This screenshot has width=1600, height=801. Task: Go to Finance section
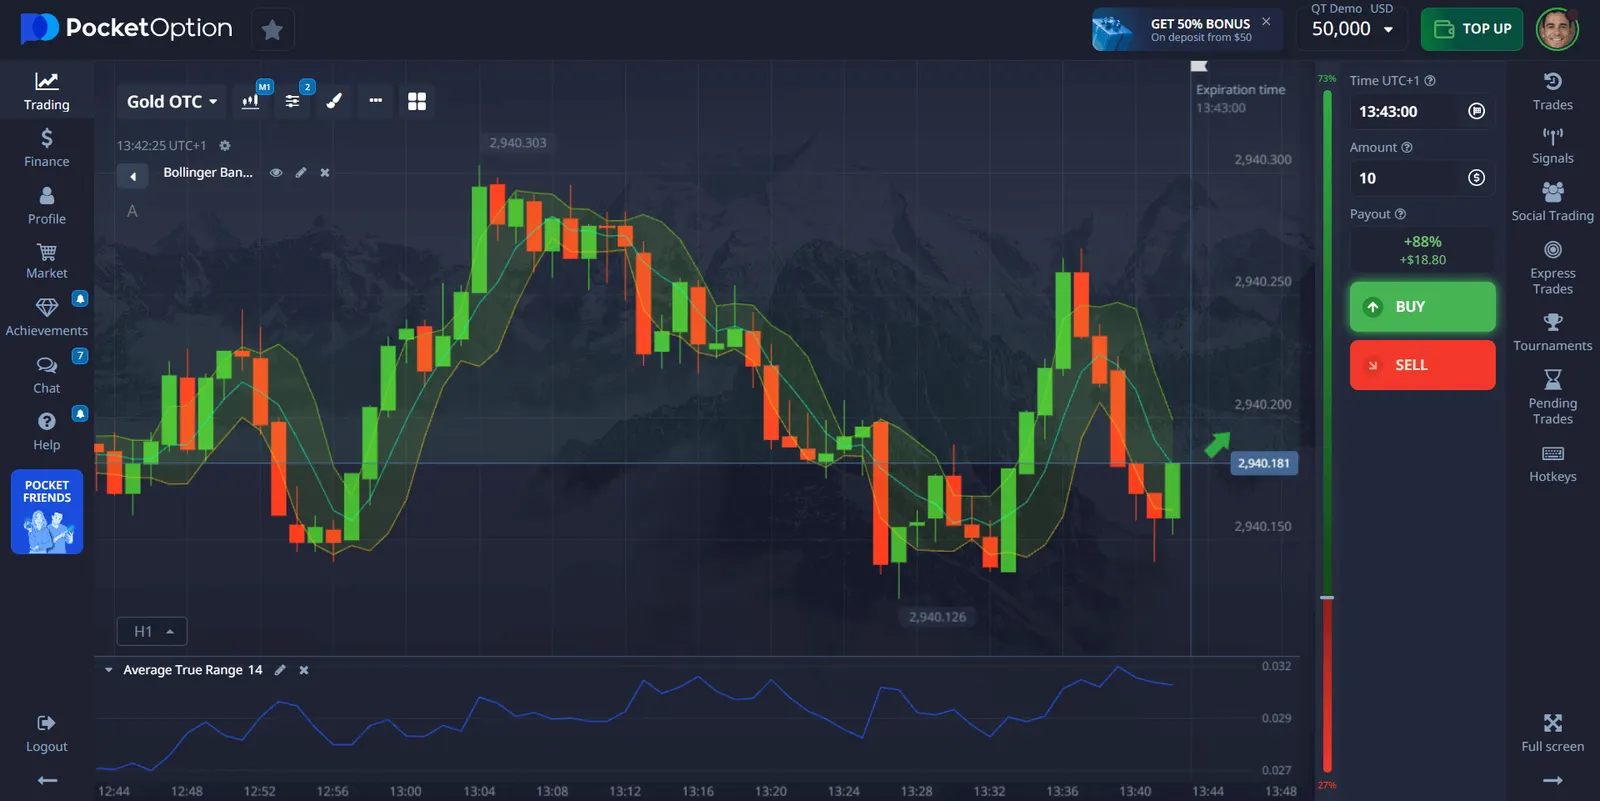click(47, 147)
